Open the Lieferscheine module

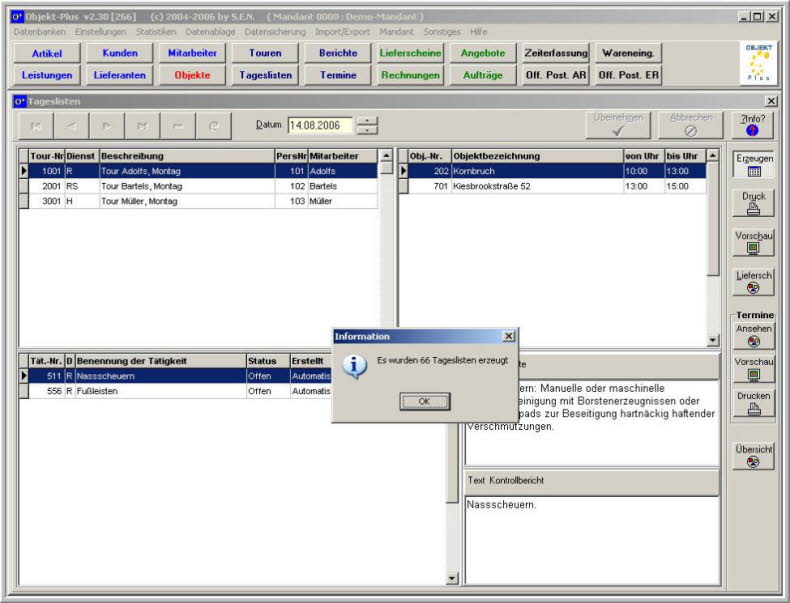pos(410,53)
